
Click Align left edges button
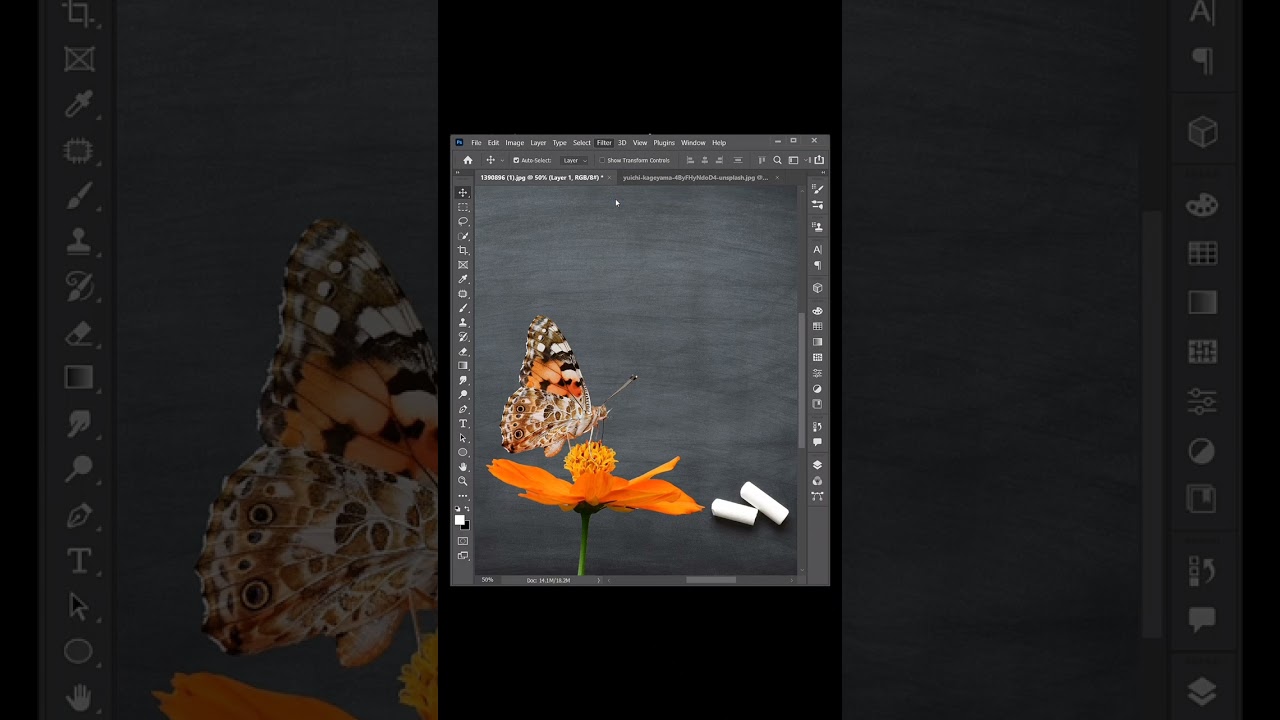coord(690,160)
